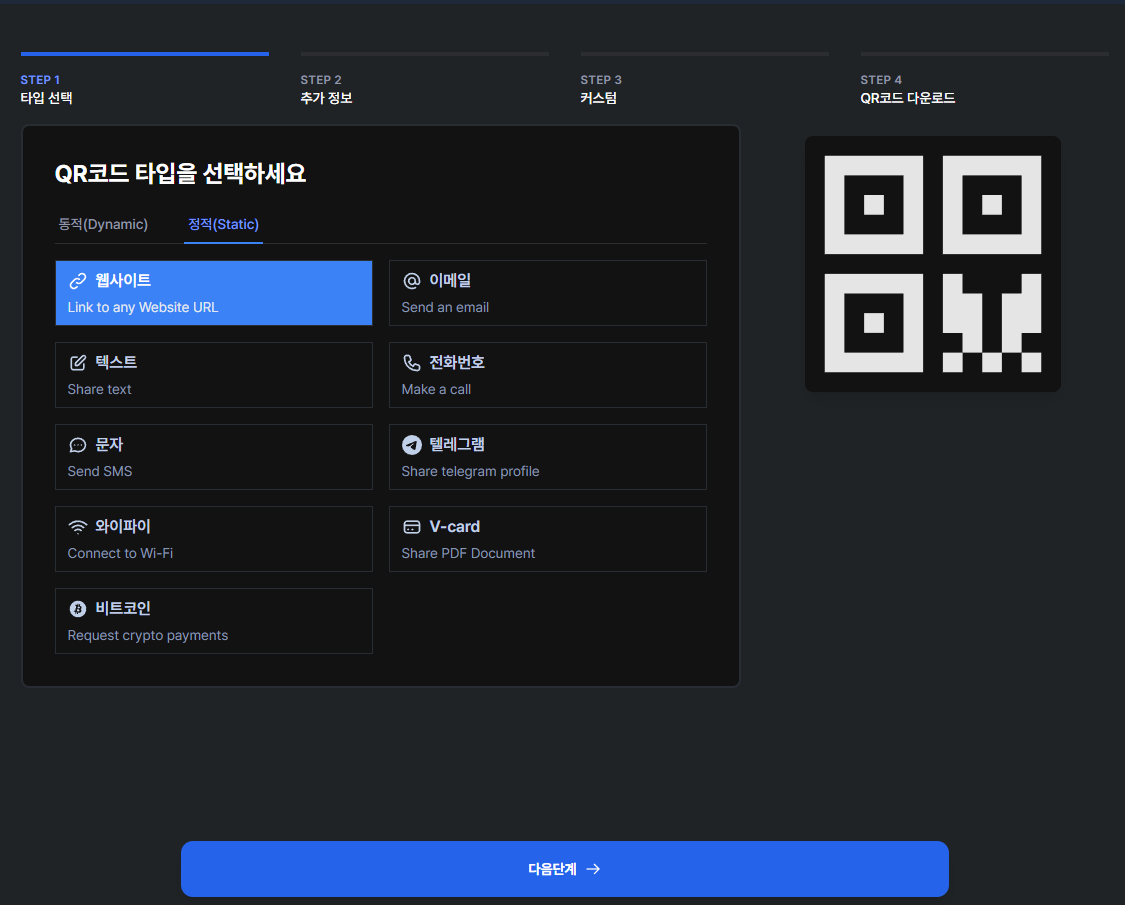This screenshot has height=905, width=1125.
Task: Click 'Connect to Wi-Fi' description
Action: coord(121,553)
